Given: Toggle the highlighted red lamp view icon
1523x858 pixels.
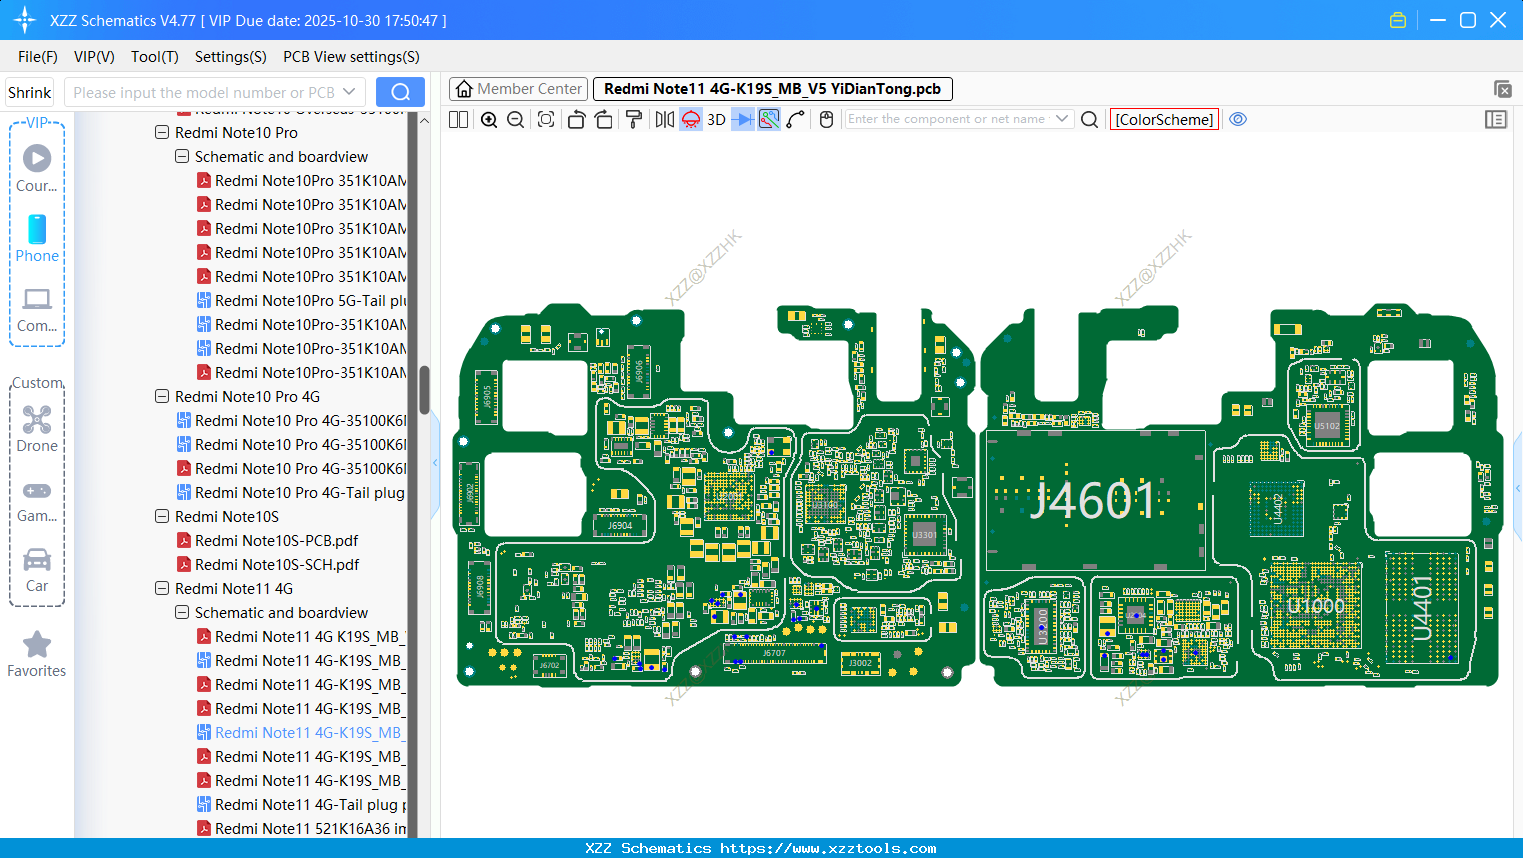Looking at the screenshot, I should [690, 119].
